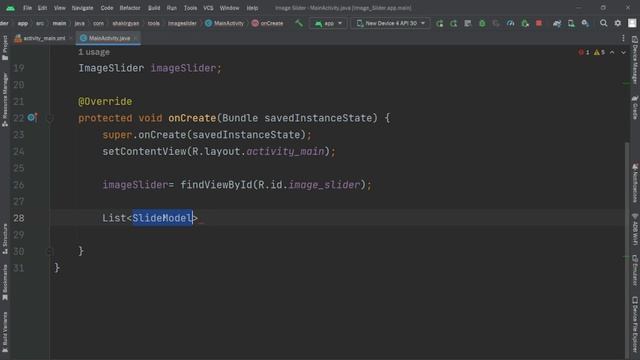Open the Structure tool window
This screenshot has height=360, width=640.
[x=5, y=239]
